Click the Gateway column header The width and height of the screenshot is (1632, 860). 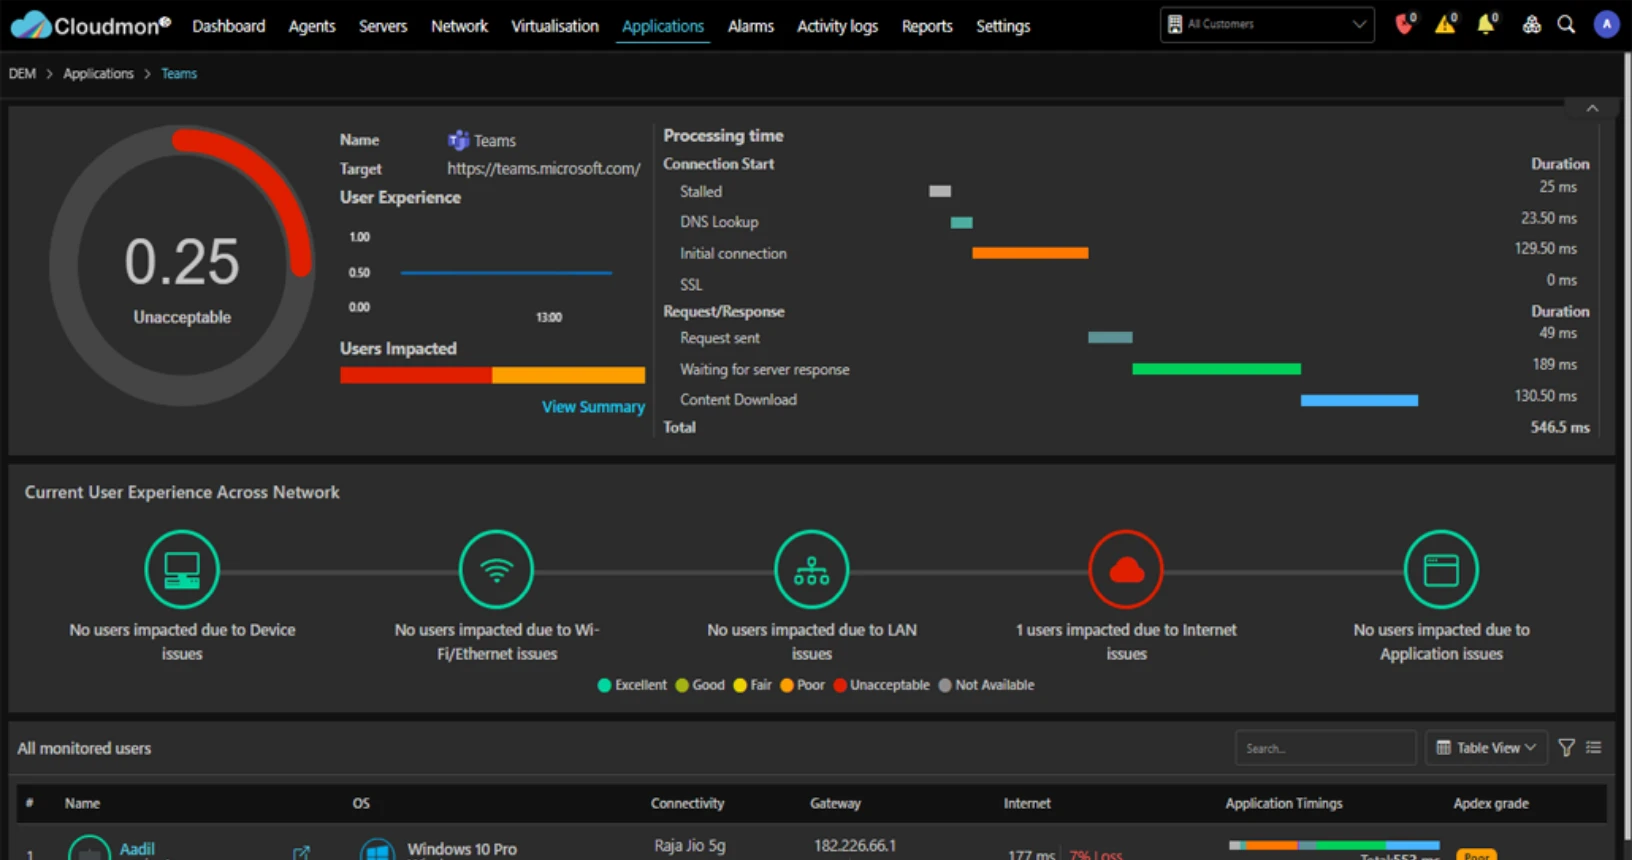tap(835, 803)
